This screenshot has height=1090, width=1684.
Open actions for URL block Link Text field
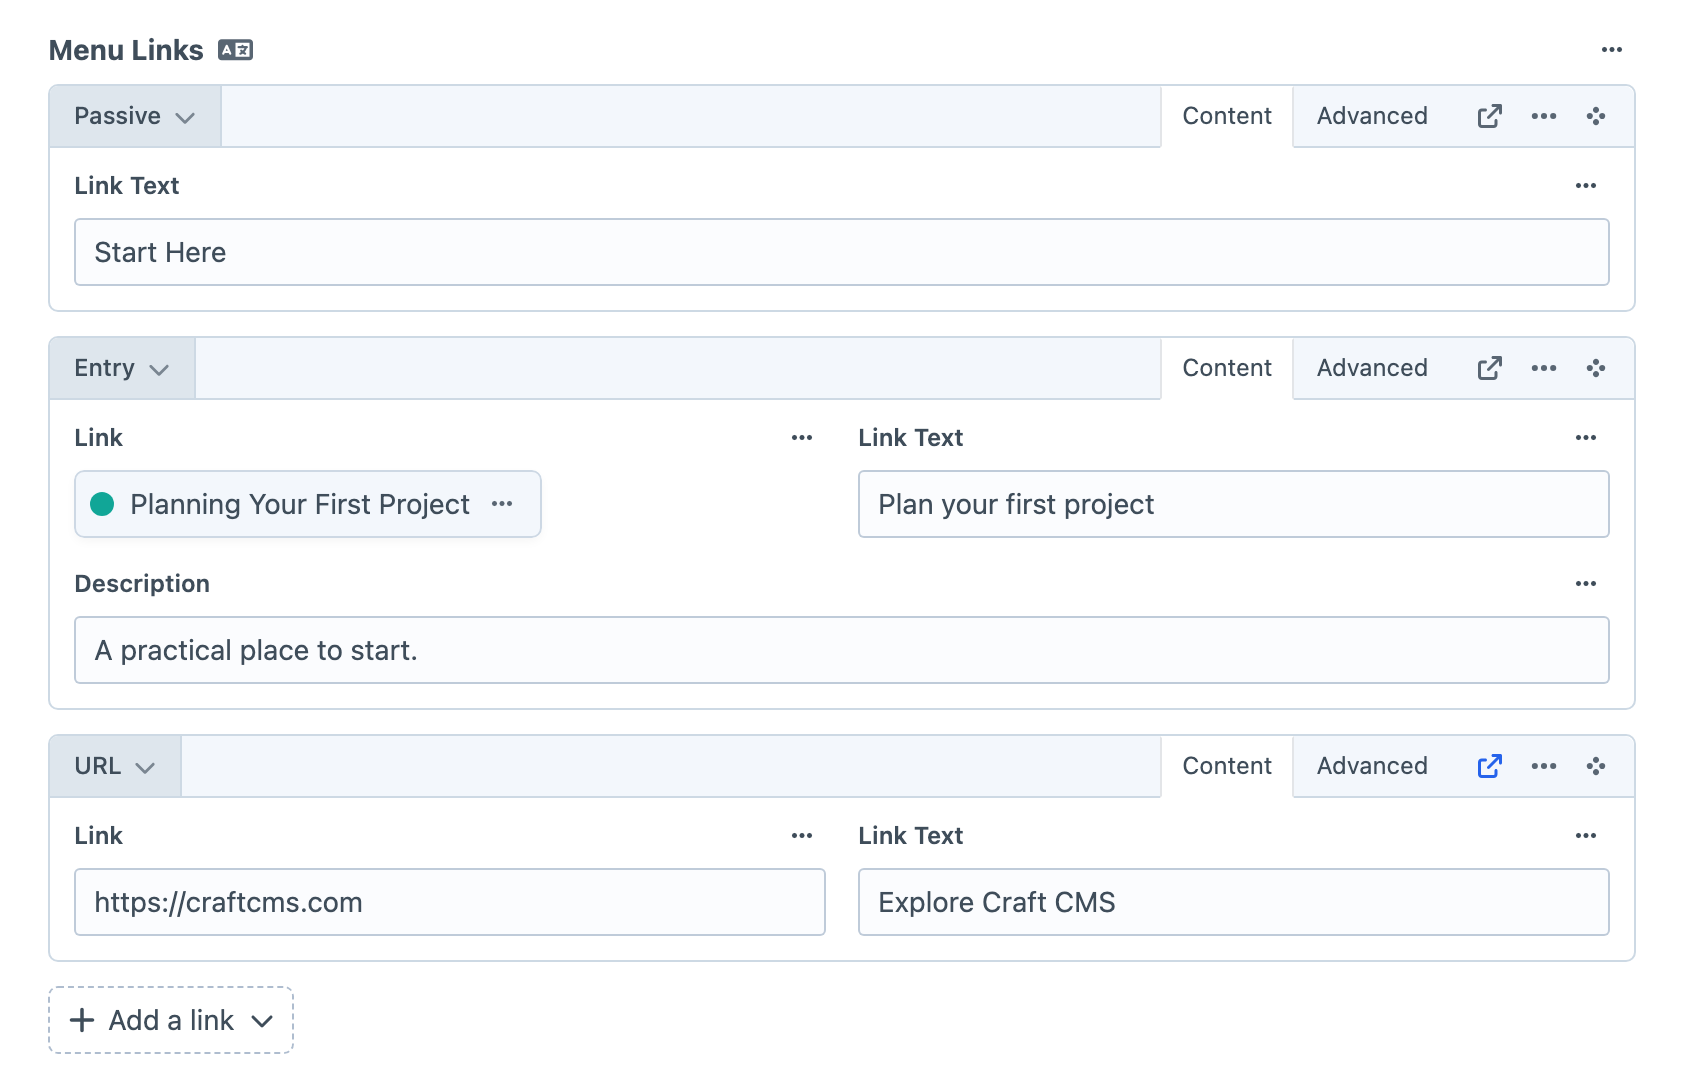(x=1585, y=836)
